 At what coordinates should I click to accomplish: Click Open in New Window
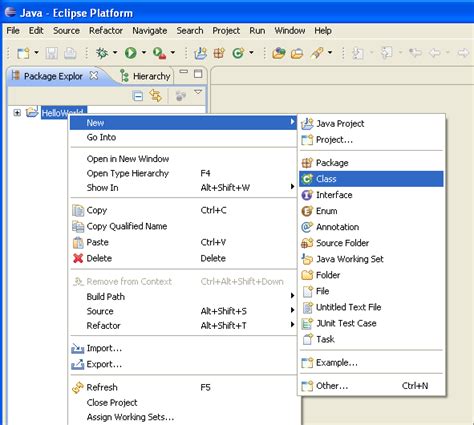click(183, 159)
